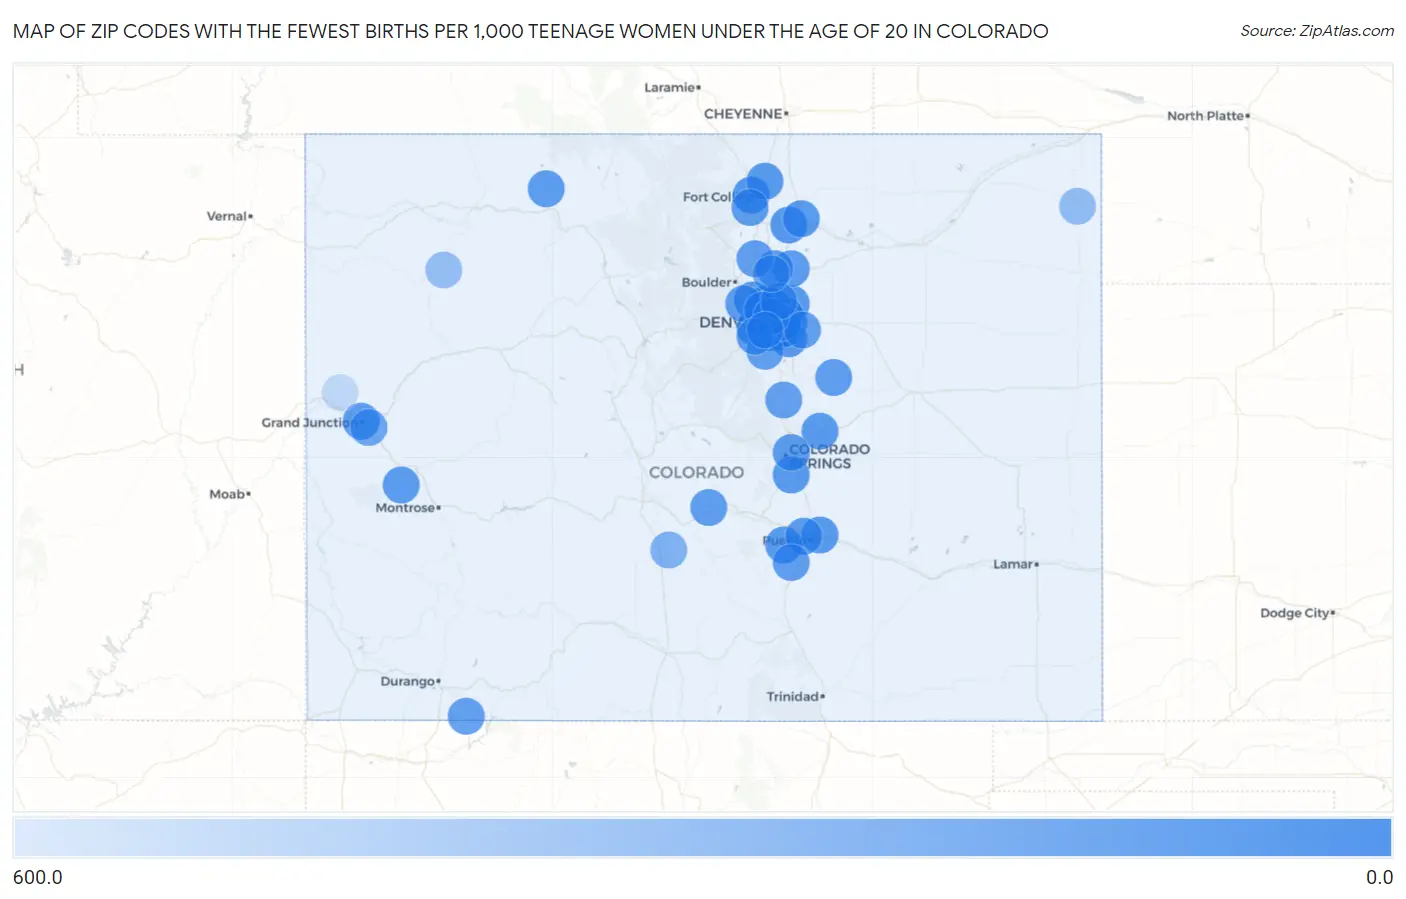1406x899 pixels.
Task: Click the 'COLORADO' state label
Action: pyautogui.click(x=696, y=472)
